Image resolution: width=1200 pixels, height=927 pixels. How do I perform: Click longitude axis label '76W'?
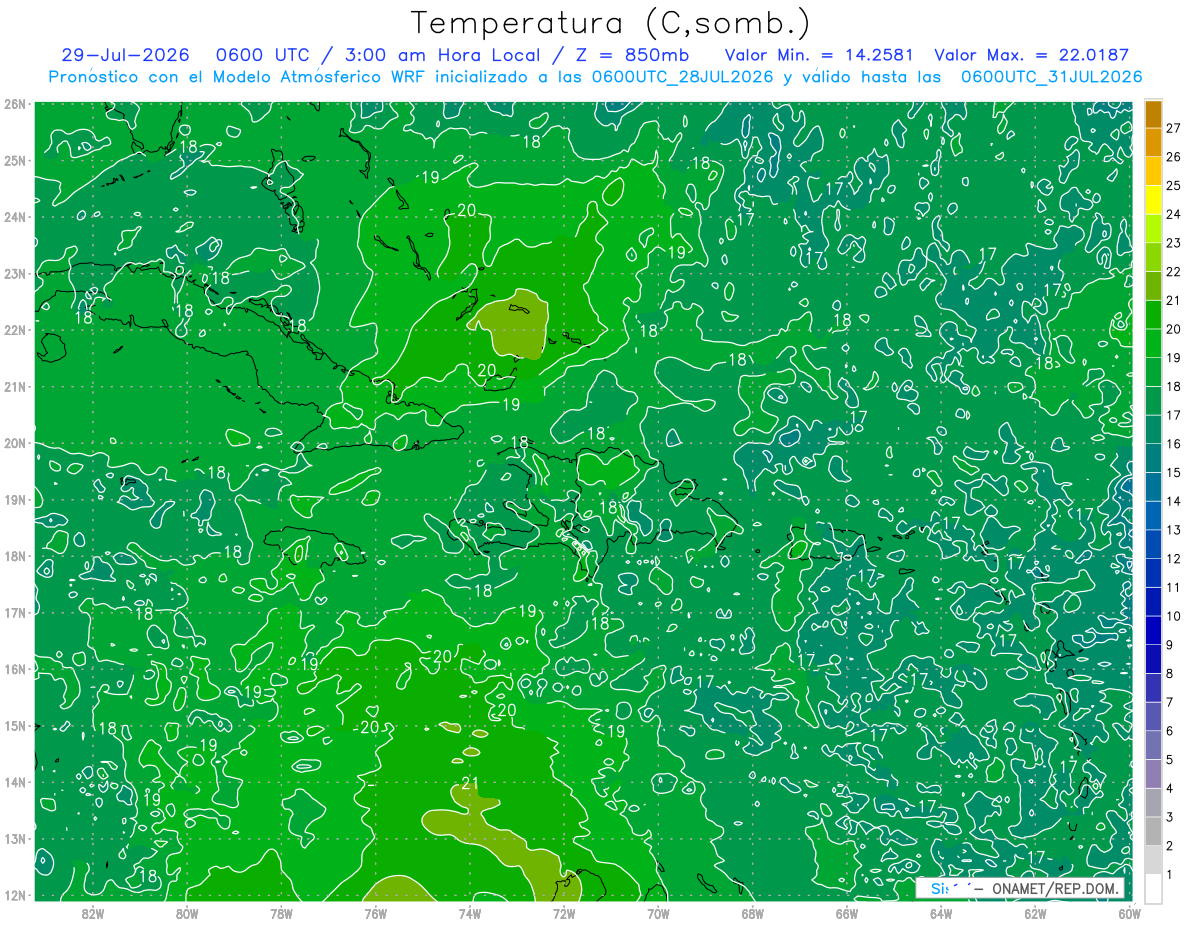pyautogui.click(x=375, y=913)
